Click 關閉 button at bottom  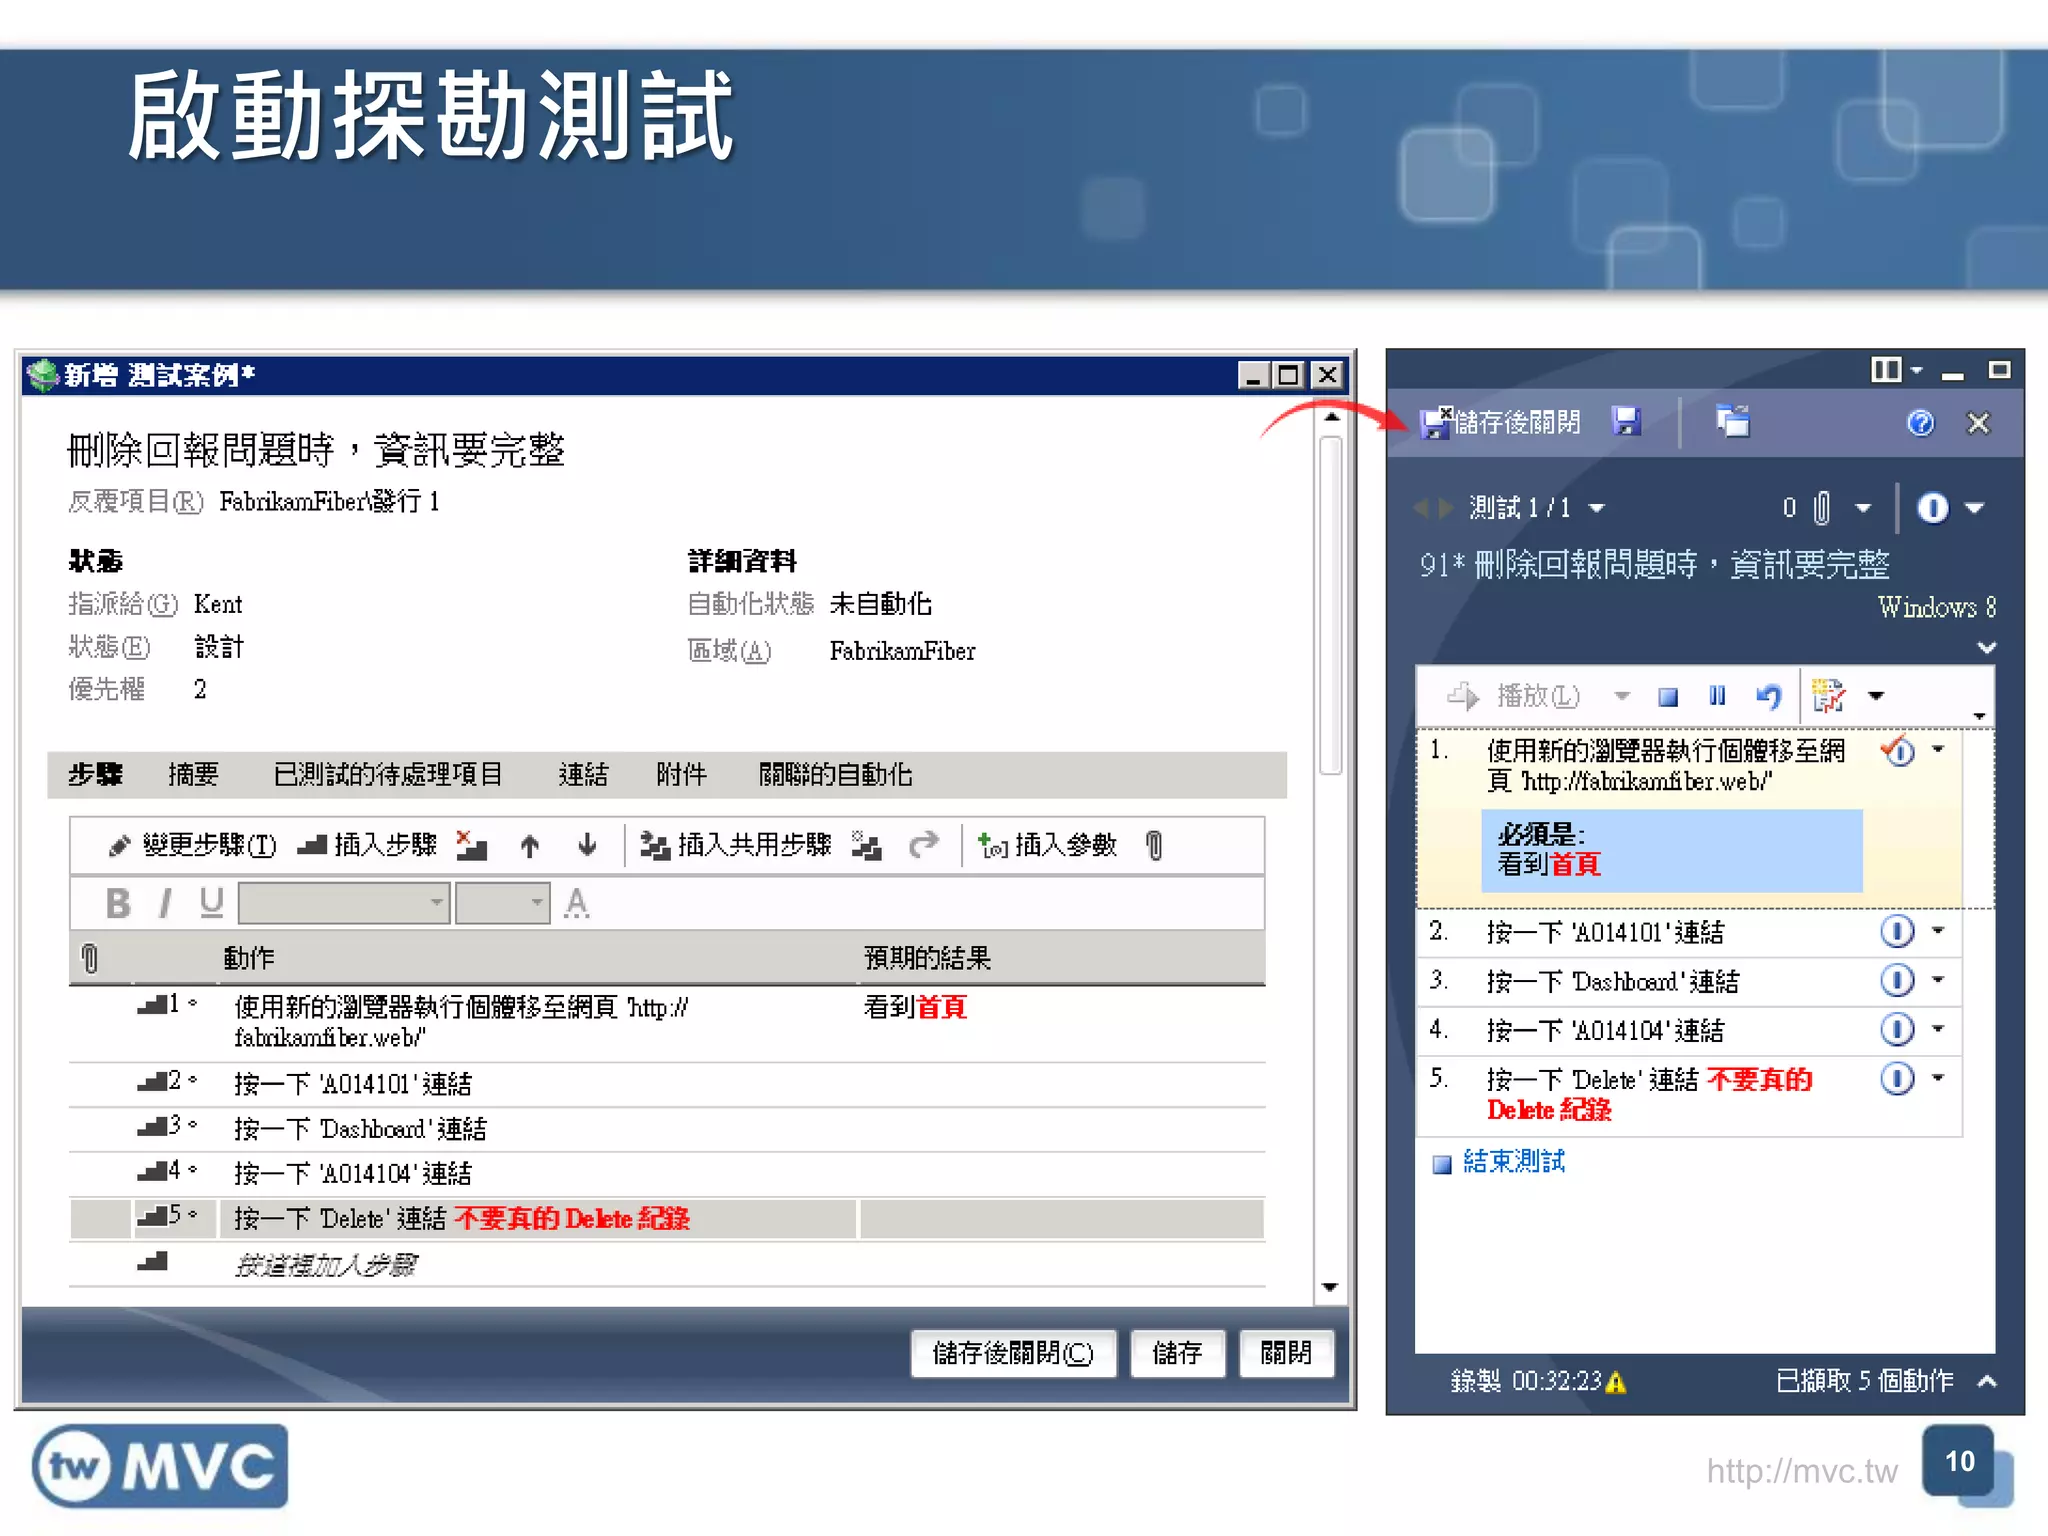1285,1354
